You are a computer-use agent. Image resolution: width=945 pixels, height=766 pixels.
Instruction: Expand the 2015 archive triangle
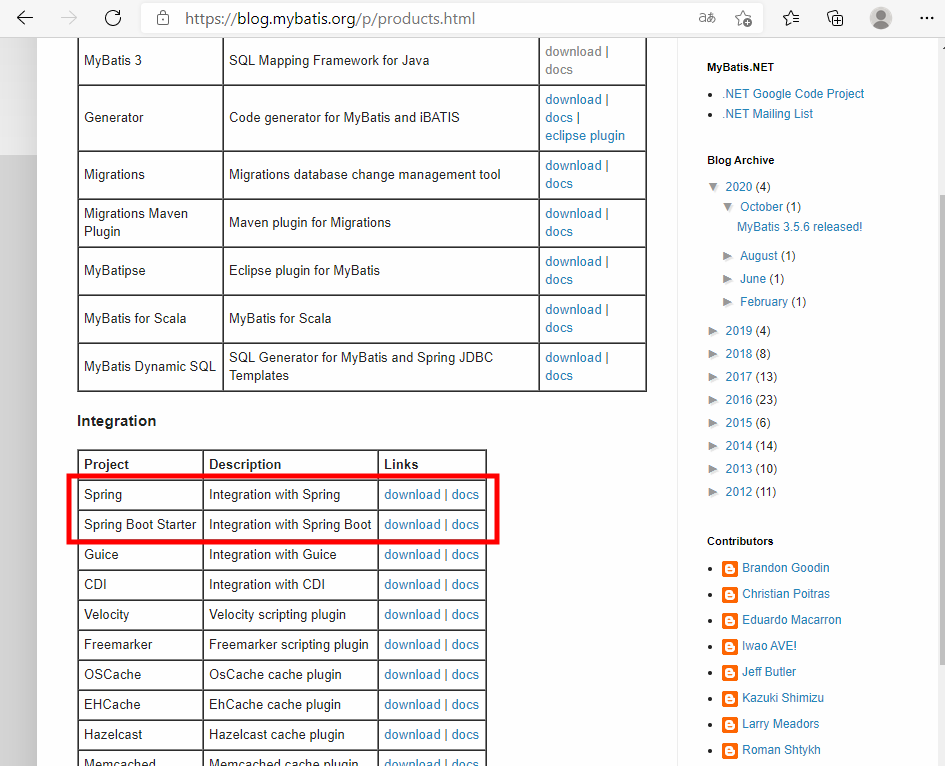(x=714, y=423)
